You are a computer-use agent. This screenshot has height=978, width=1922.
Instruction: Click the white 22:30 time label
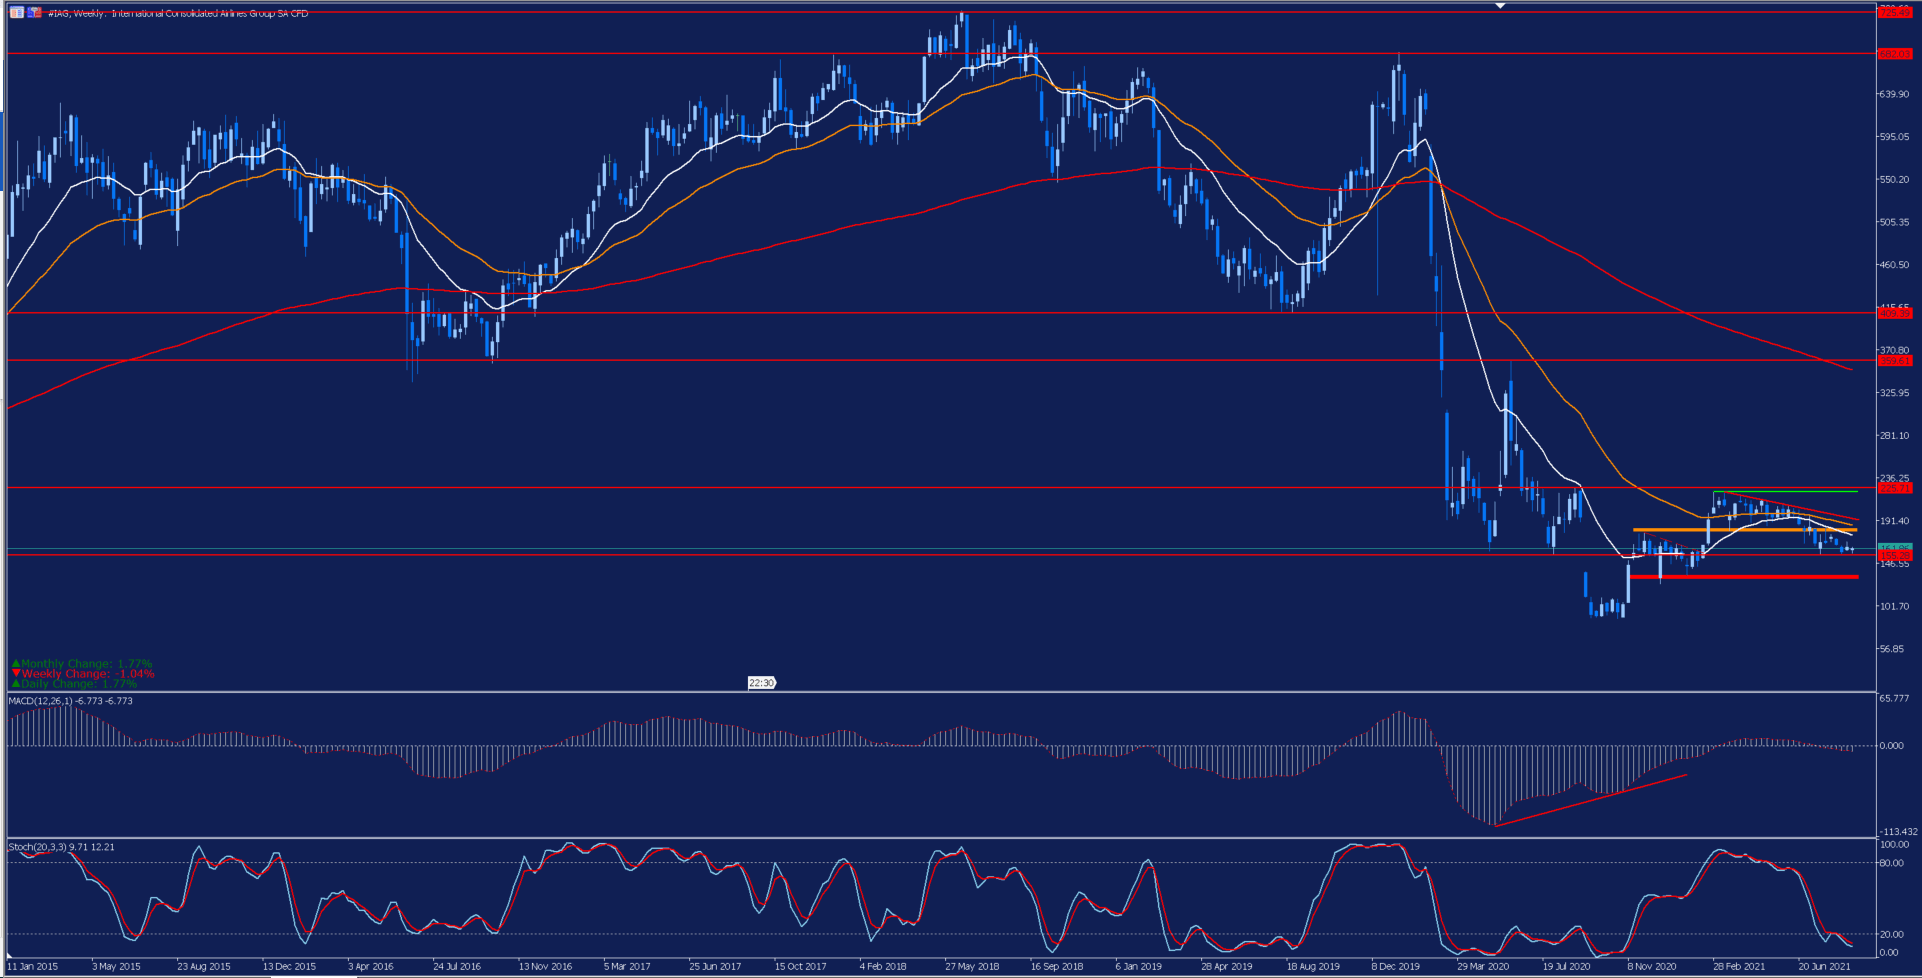[761, 683]
